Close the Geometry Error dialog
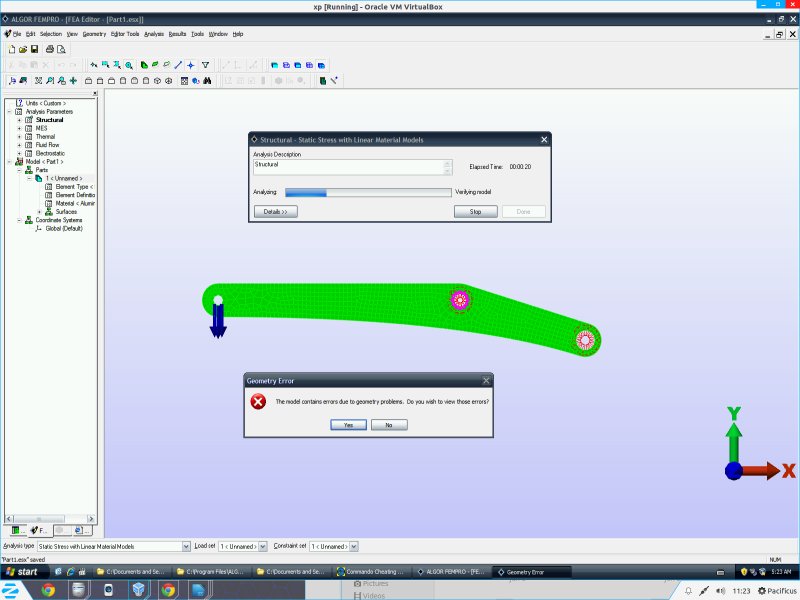The width and height of the screenshot is (800, 600). 486,381
